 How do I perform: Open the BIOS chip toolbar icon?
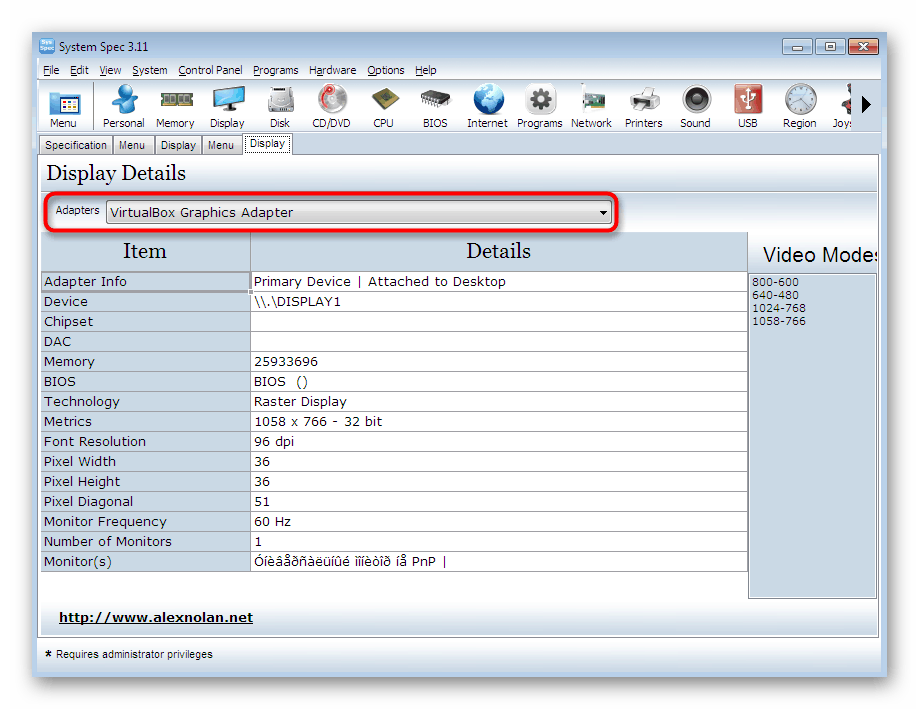point(435,107)
